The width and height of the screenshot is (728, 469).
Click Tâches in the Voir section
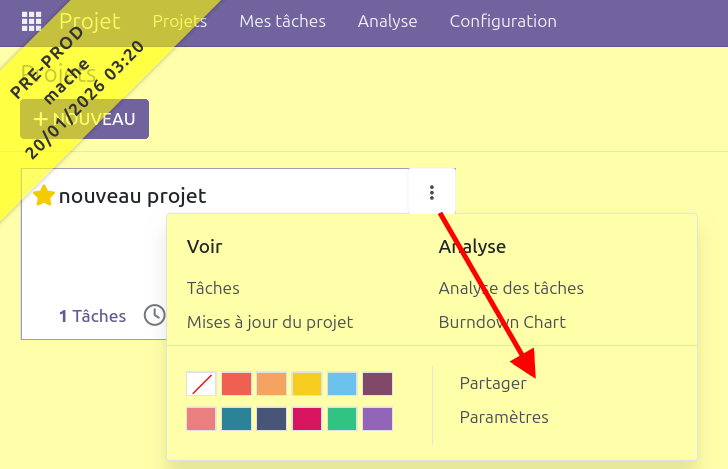pos(213,288)
